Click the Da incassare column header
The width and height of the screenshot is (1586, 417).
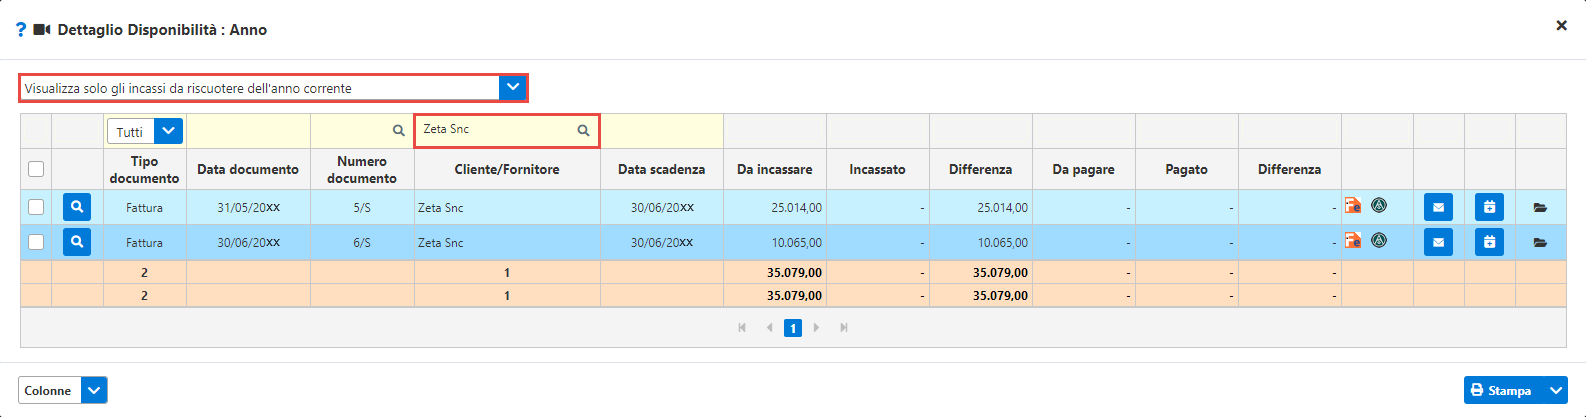coord(775,169)
